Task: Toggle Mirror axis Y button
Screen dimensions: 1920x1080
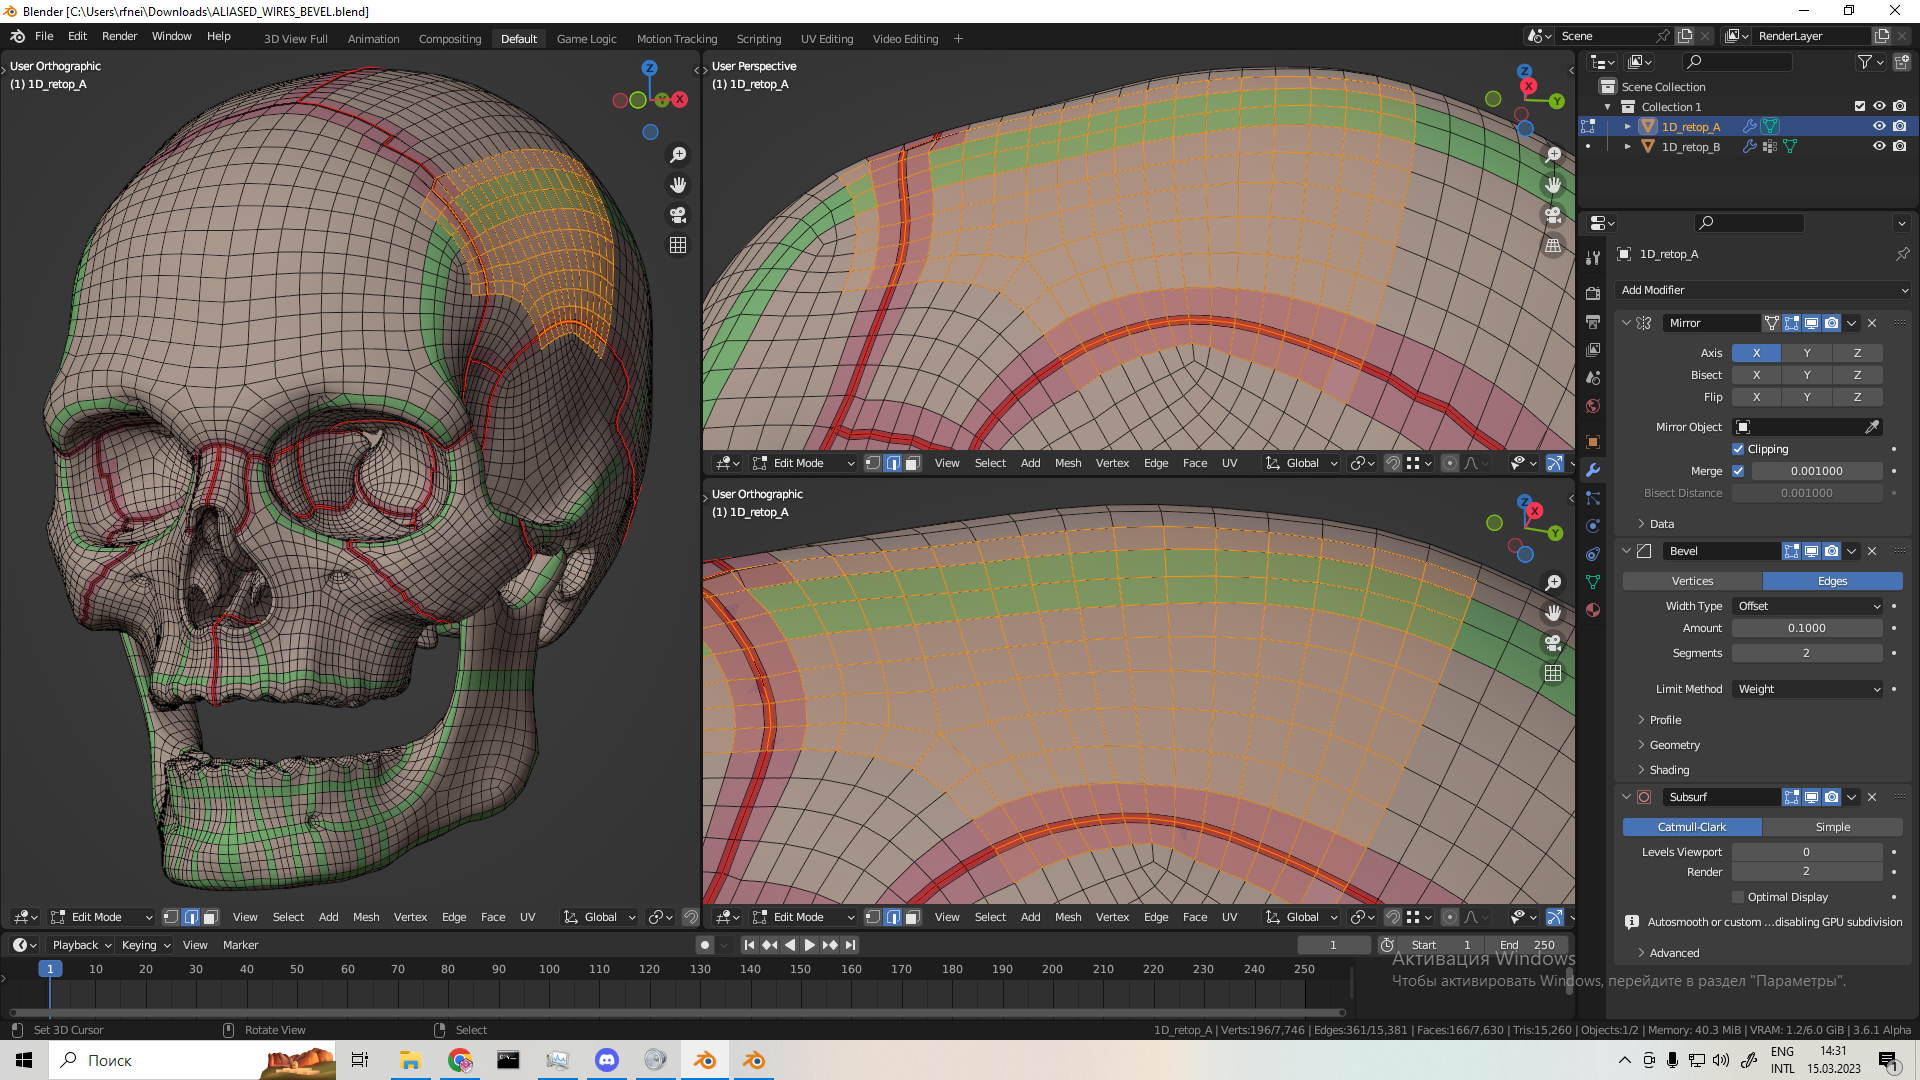Action: (x=1807, y=353)
